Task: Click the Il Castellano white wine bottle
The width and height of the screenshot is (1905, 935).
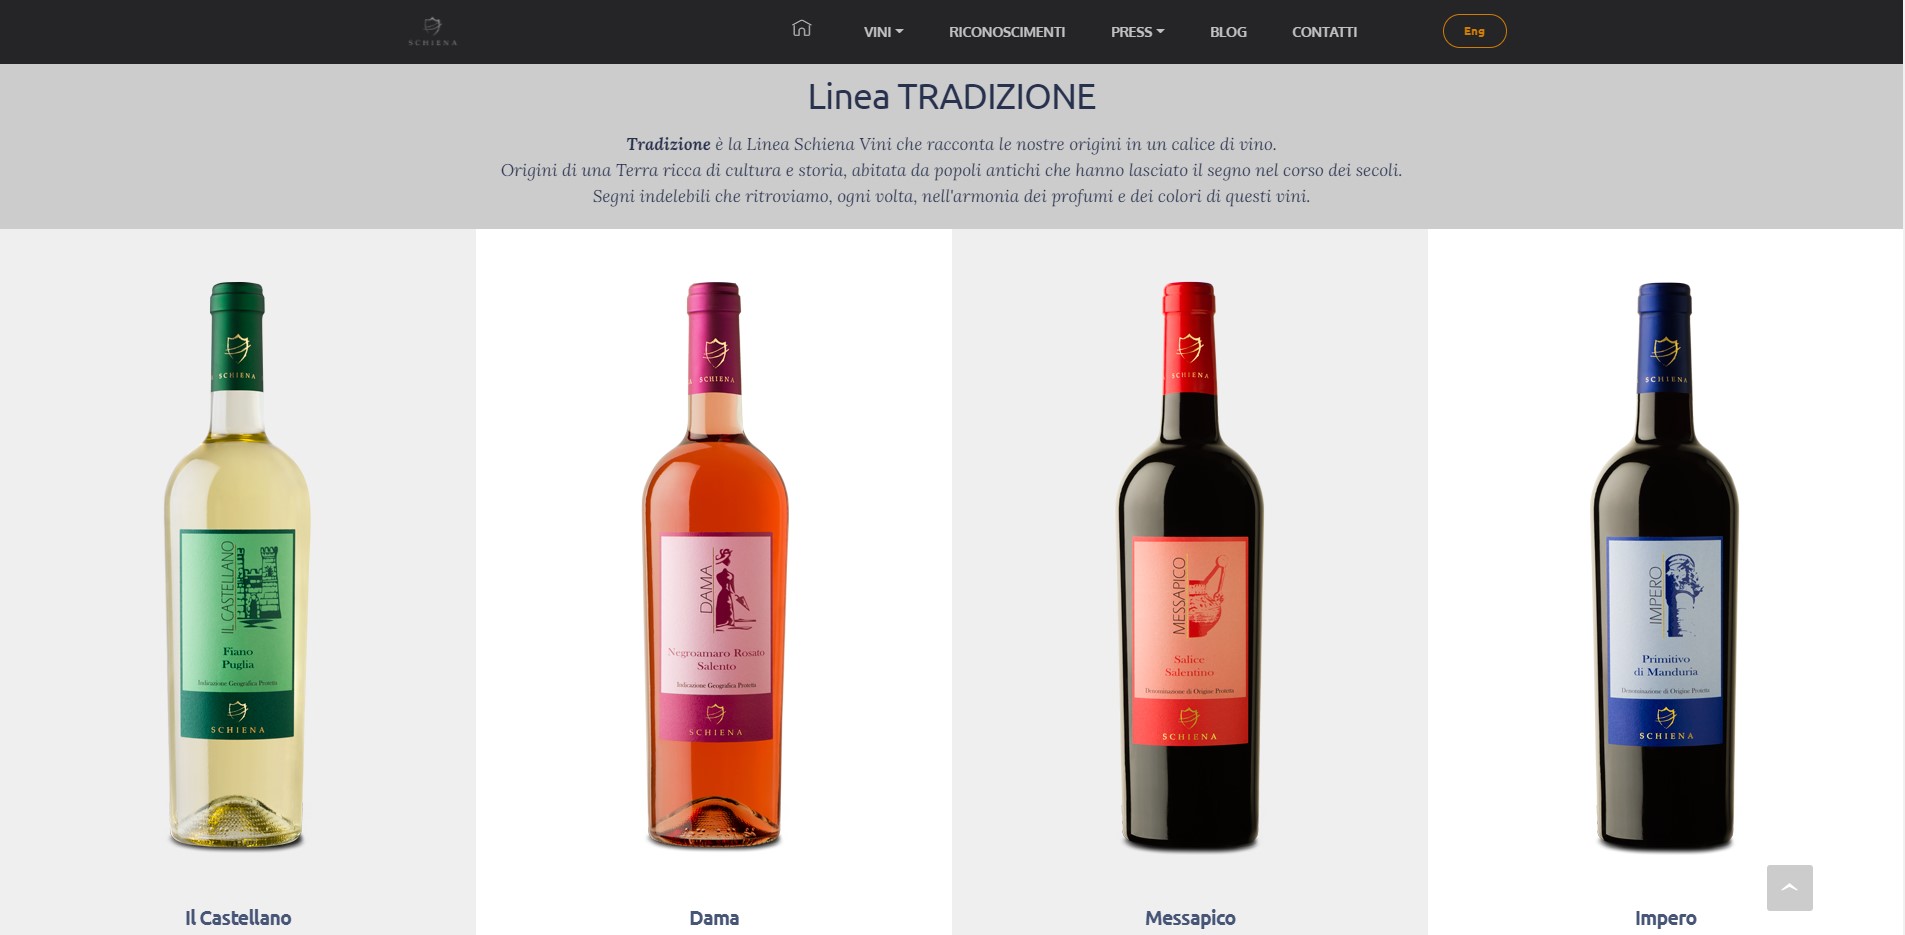Action: click(x=237, y=566)
